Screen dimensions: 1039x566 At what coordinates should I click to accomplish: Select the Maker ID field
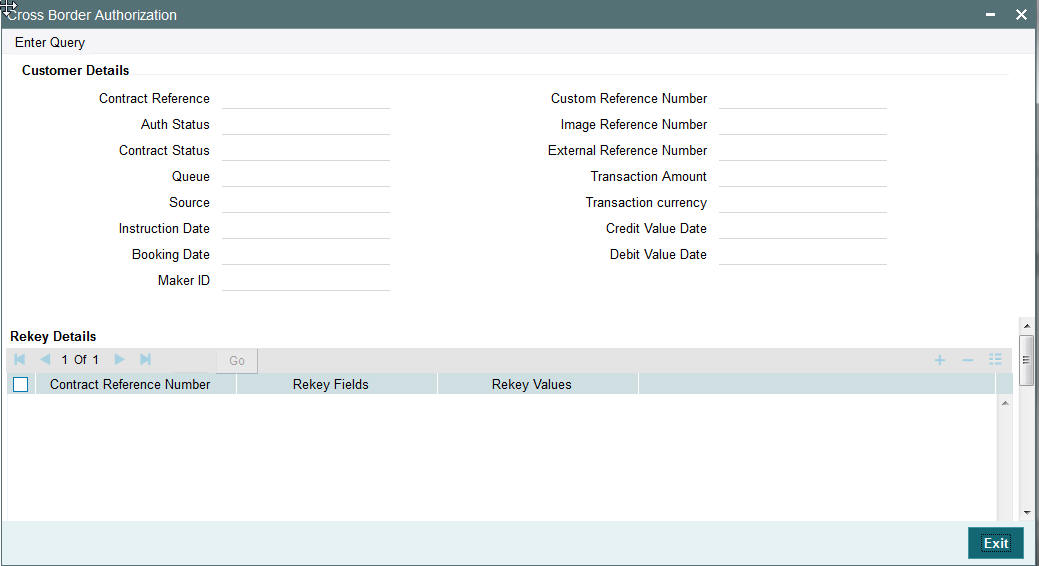[x=306, y=280]
